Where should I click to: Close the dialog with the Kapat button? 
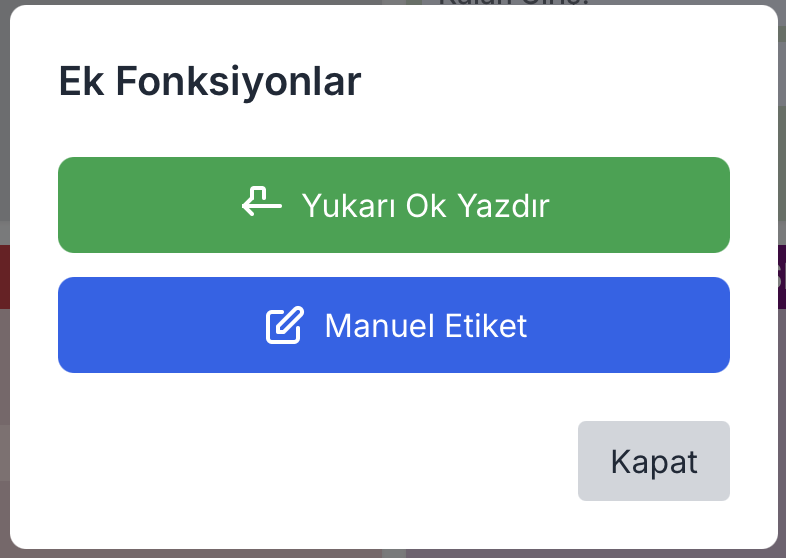coord(654,461)
